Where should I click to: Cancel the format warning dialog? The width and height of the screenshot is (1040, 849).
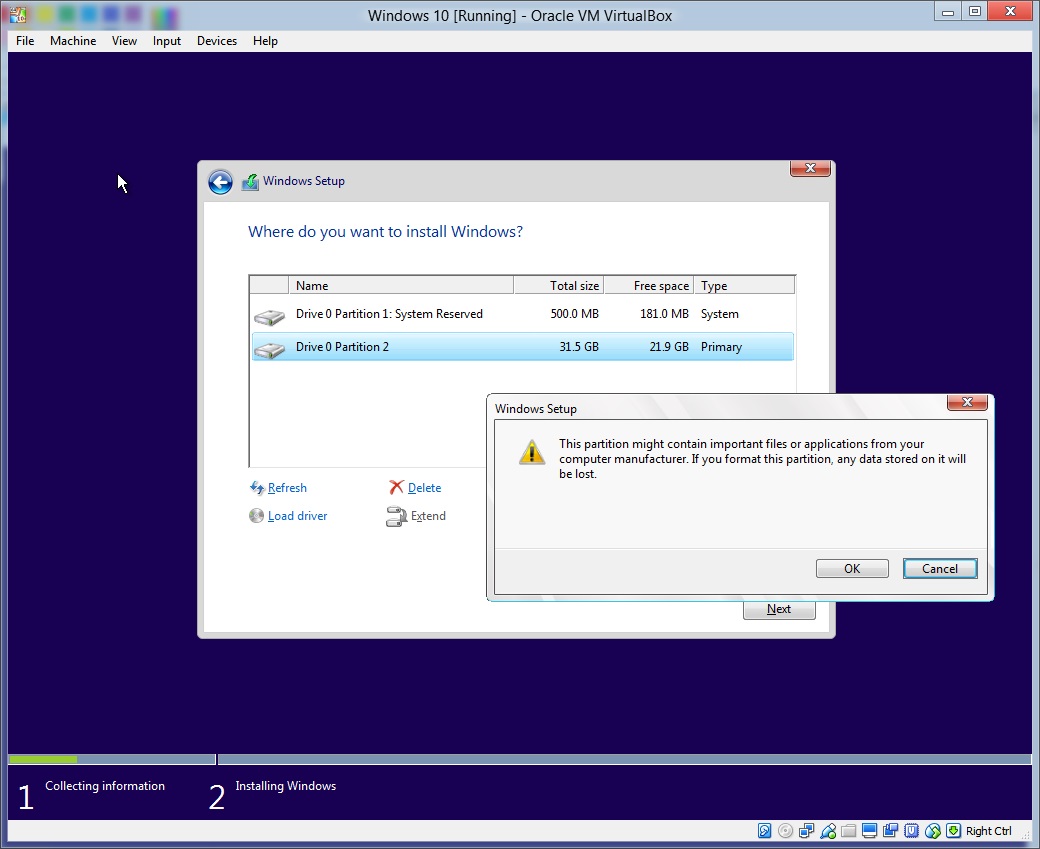[940, 568]
